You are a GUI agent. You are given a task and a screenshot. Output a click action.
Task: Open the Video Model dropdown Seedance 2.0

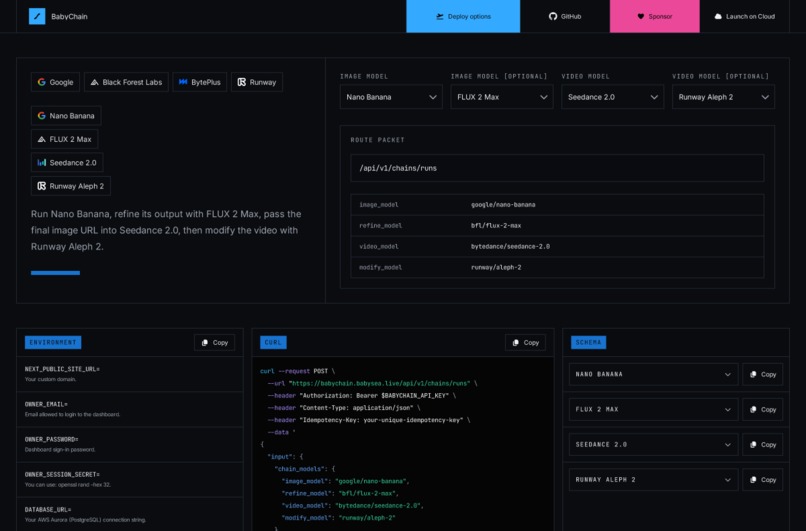tap(613, 97)
